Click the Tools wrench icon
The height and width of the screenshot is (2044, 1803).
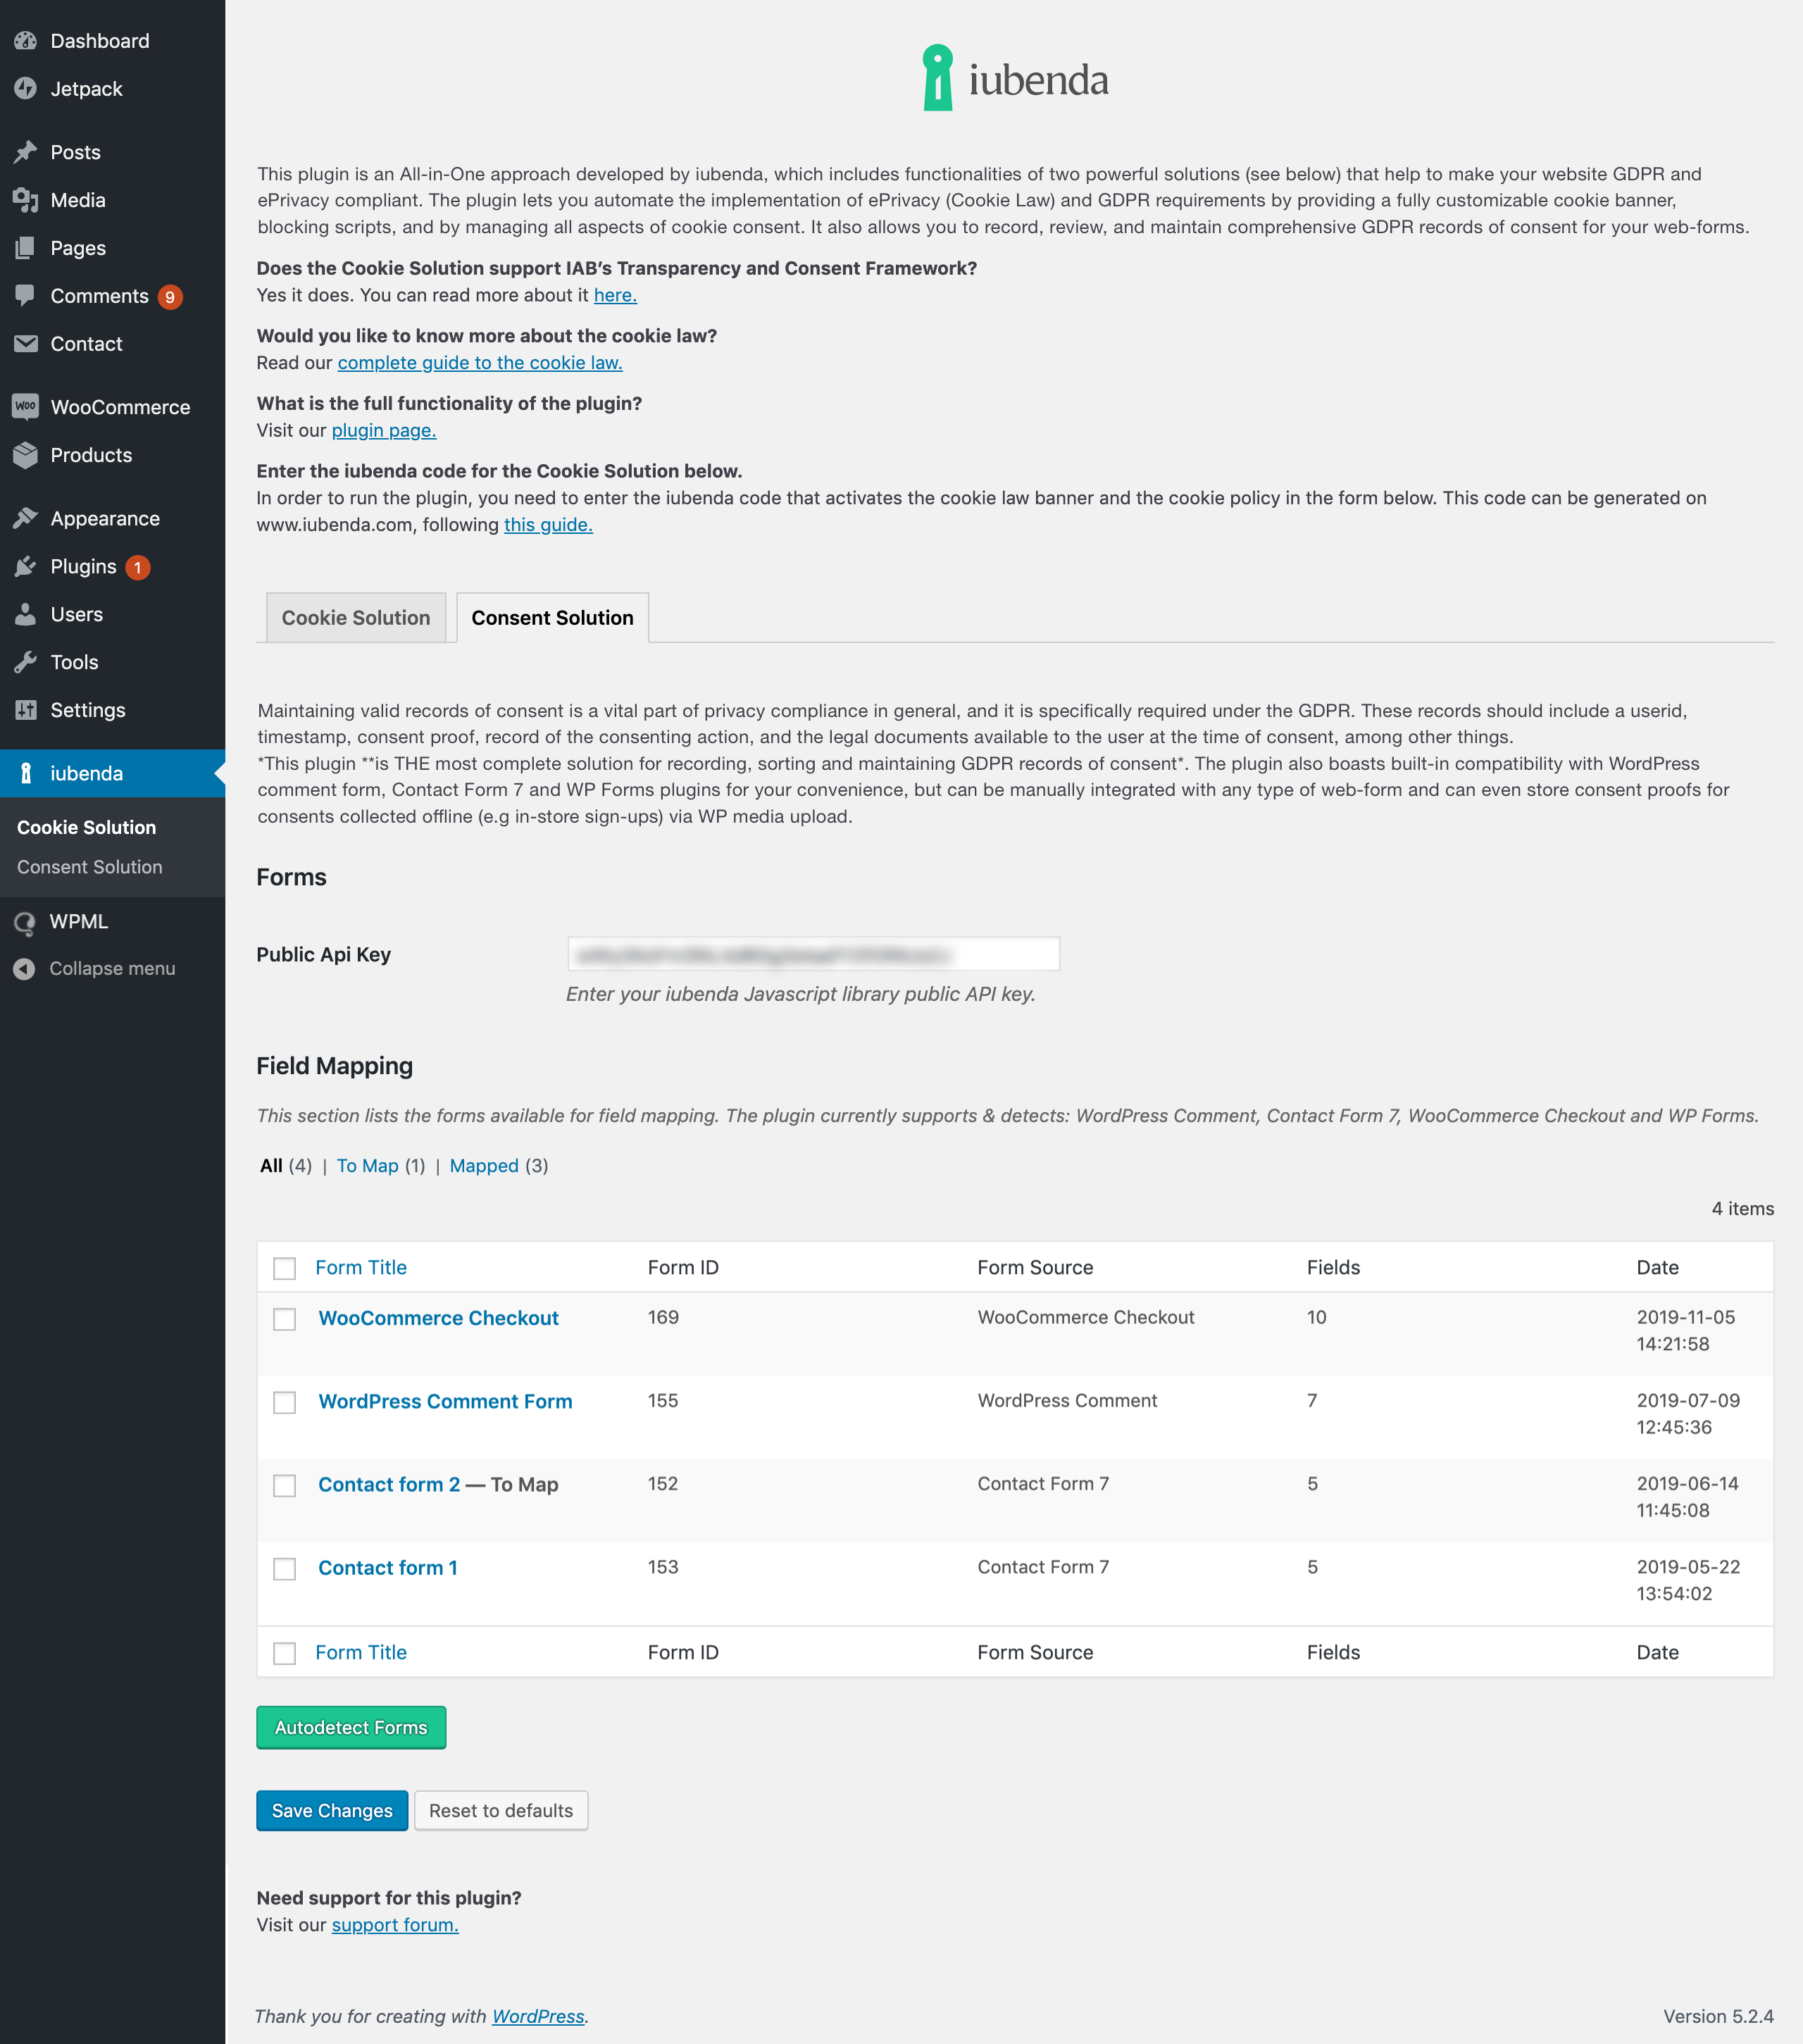click(x=25, y=662)
